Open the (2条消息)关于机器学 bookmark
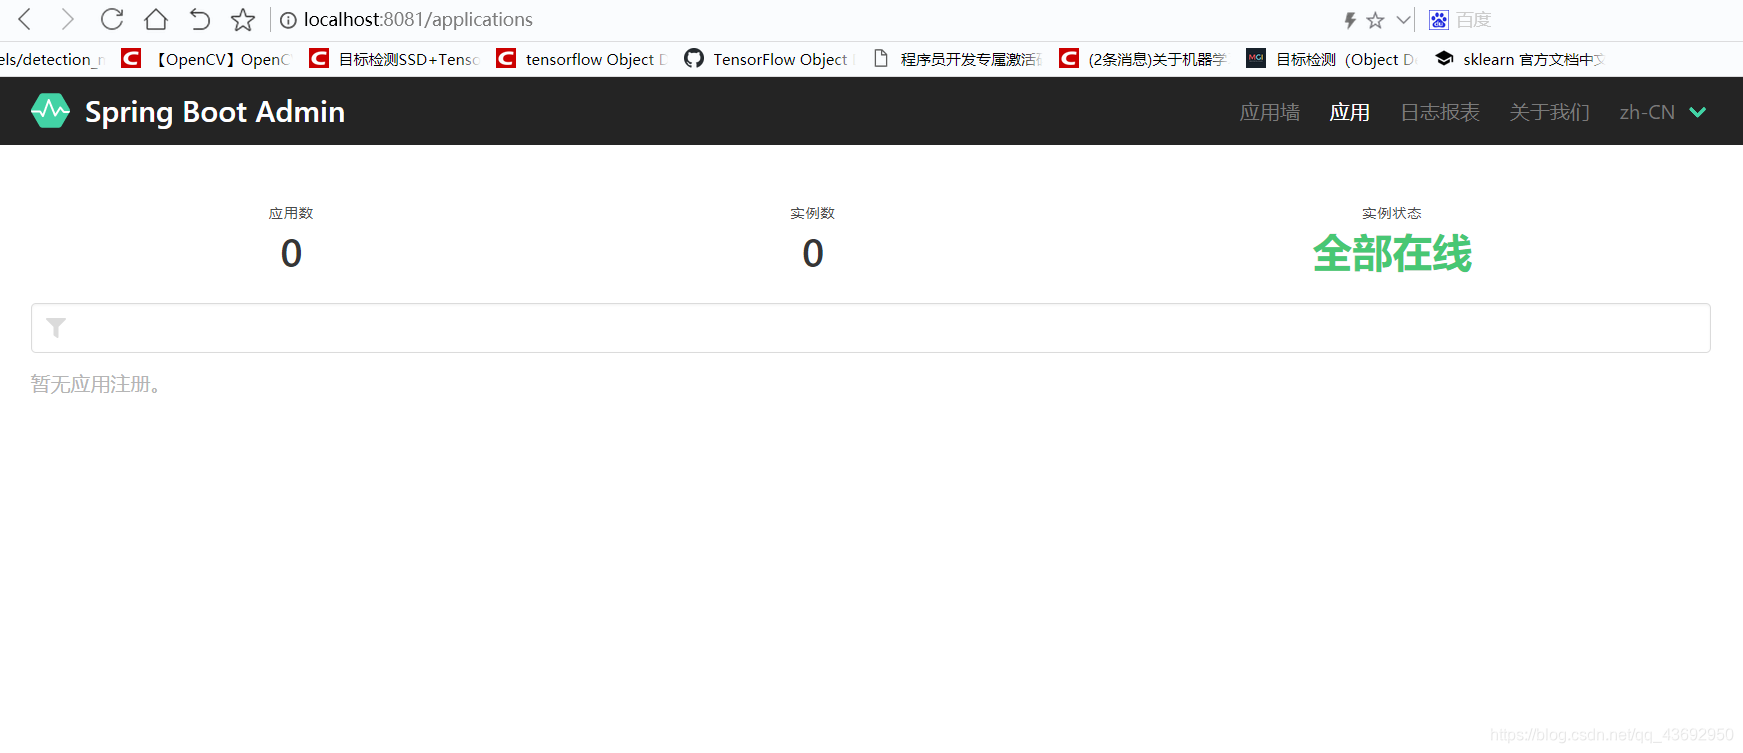This screenshot has height=753, width=1743. tap(1144, 59)
